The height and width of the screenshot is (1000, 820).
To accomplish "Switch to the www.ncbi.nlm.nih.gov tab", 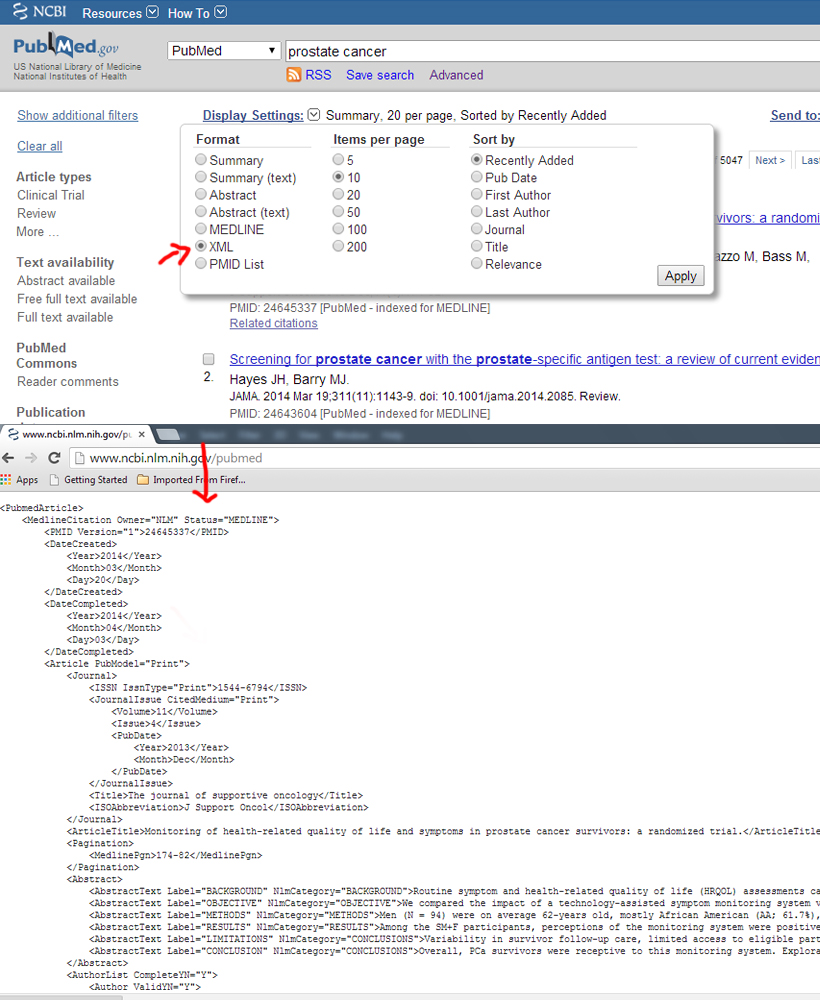I will pyautogui.click(x=76, y=434).
